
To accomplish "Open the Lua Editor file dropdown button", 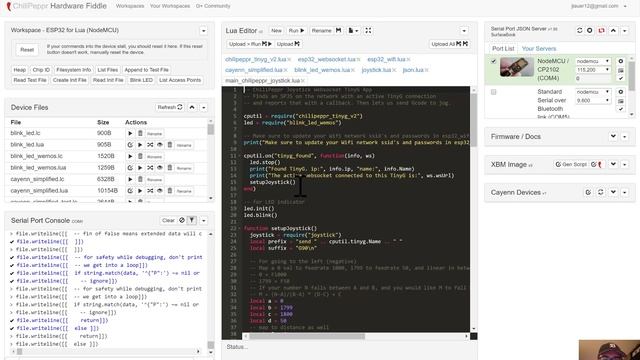I will [x=353, y=31].
